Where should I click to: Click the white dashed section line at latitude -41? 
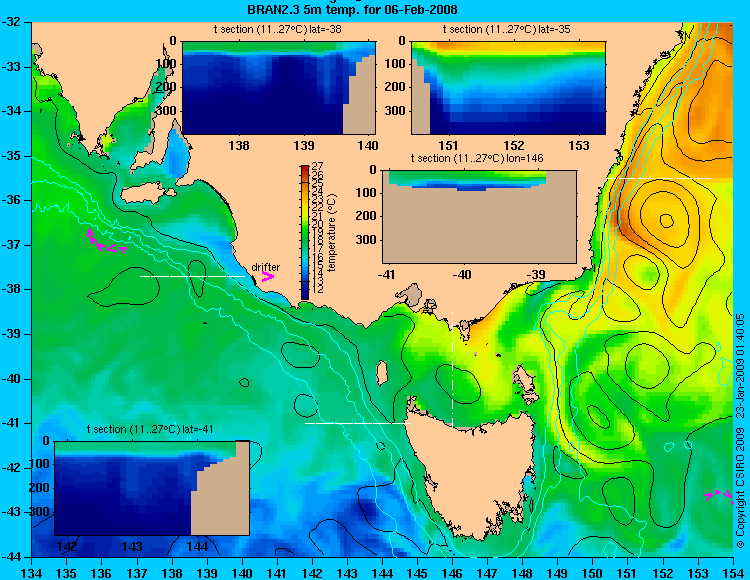click(357, 423)
